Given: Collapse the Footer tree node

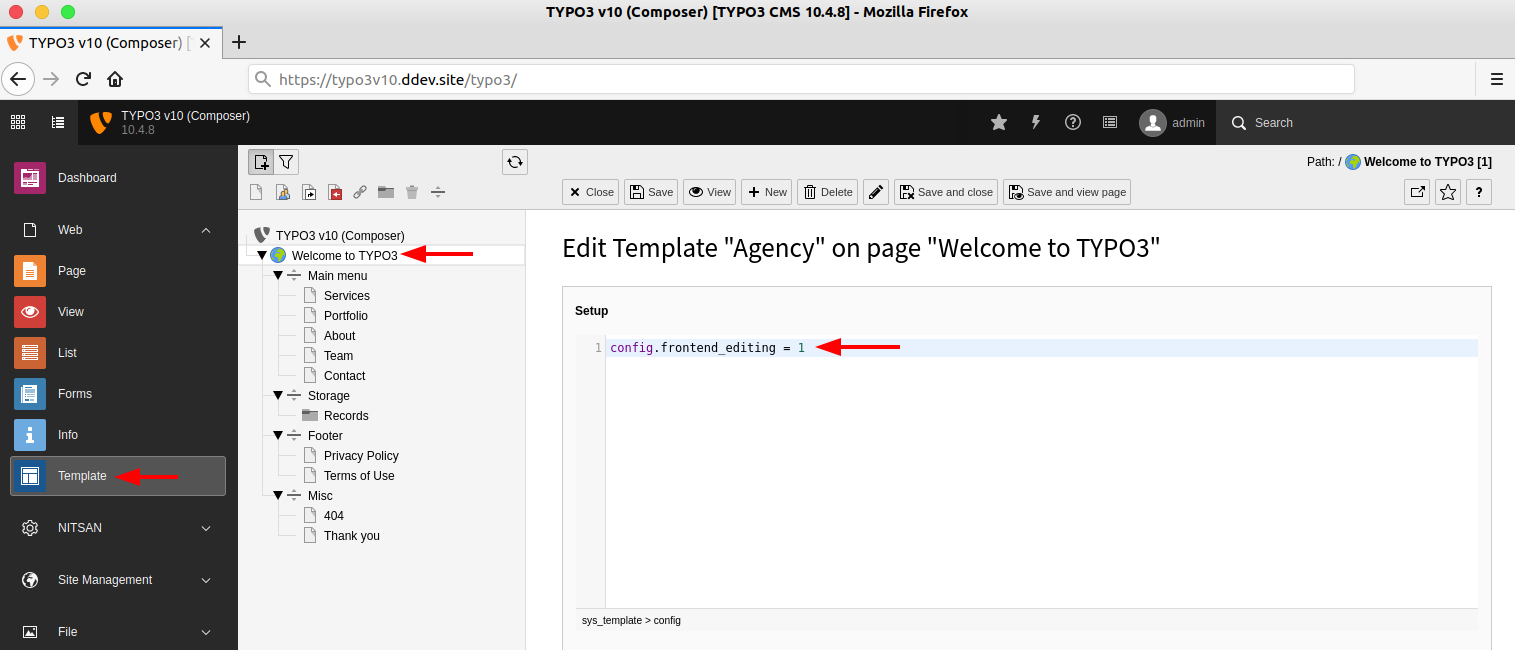Looking at the screenshot, I should (x=278, y=436).
